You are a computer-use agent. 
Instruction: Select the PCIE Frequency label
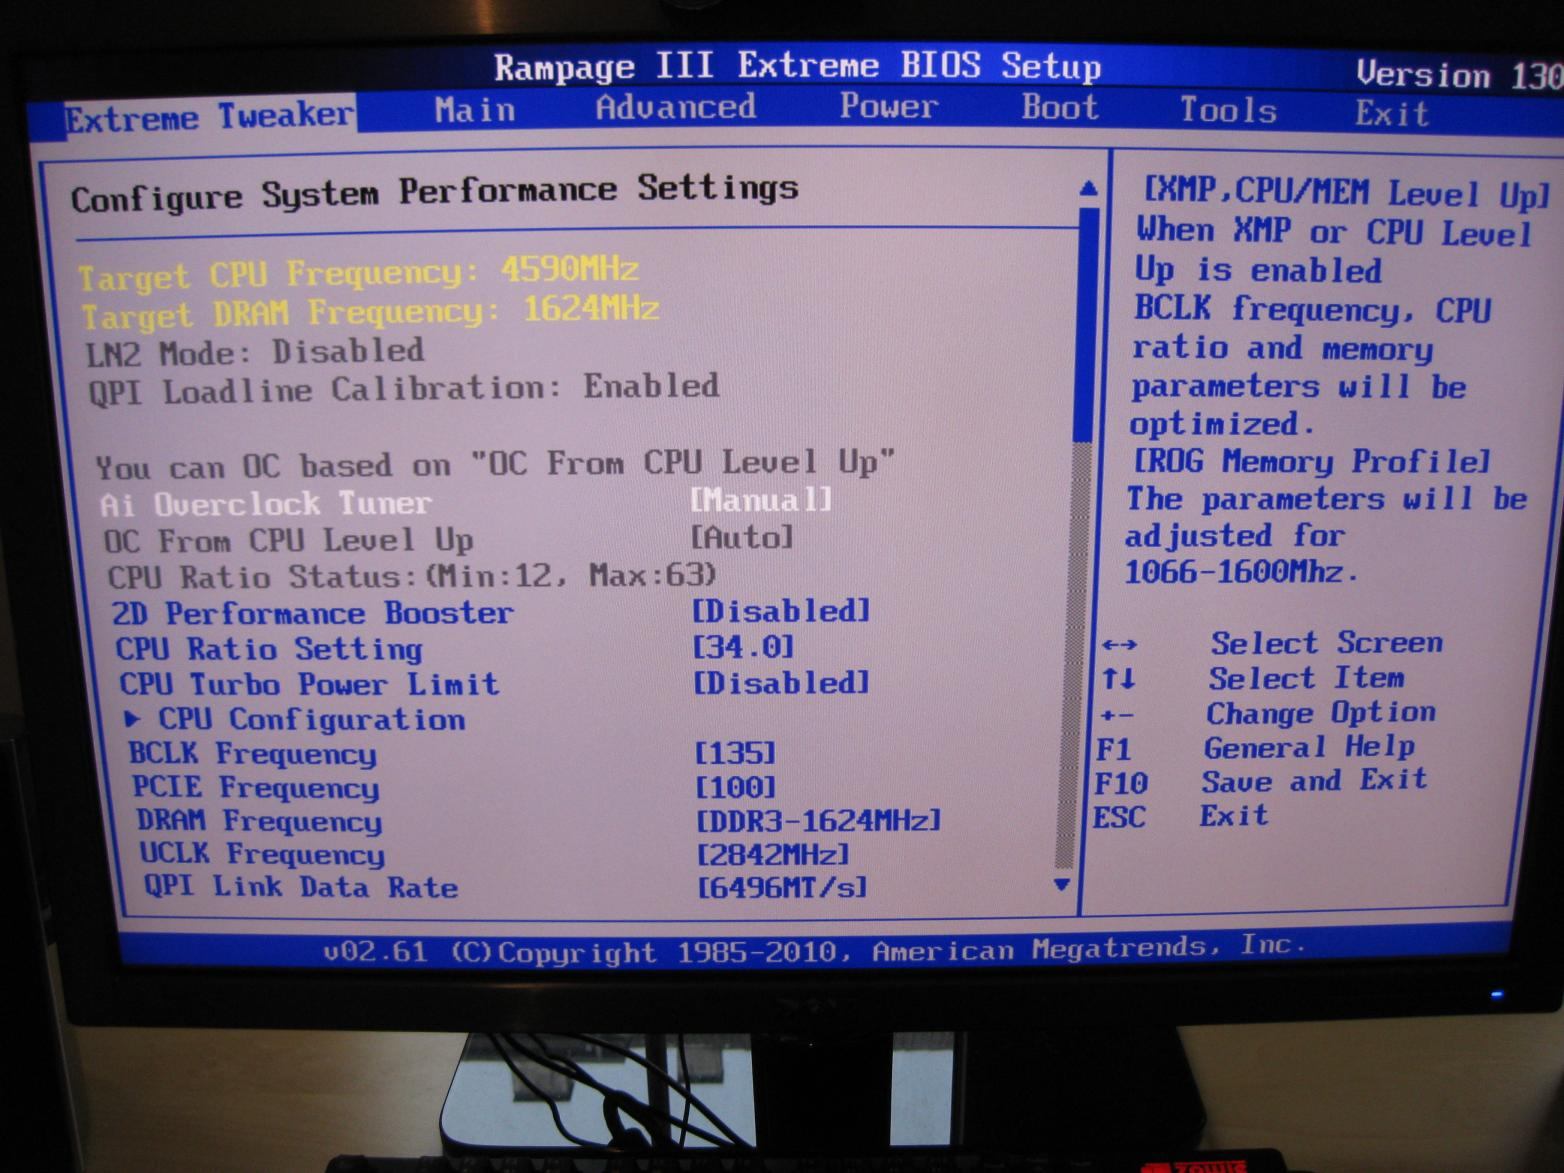[256, 788]
